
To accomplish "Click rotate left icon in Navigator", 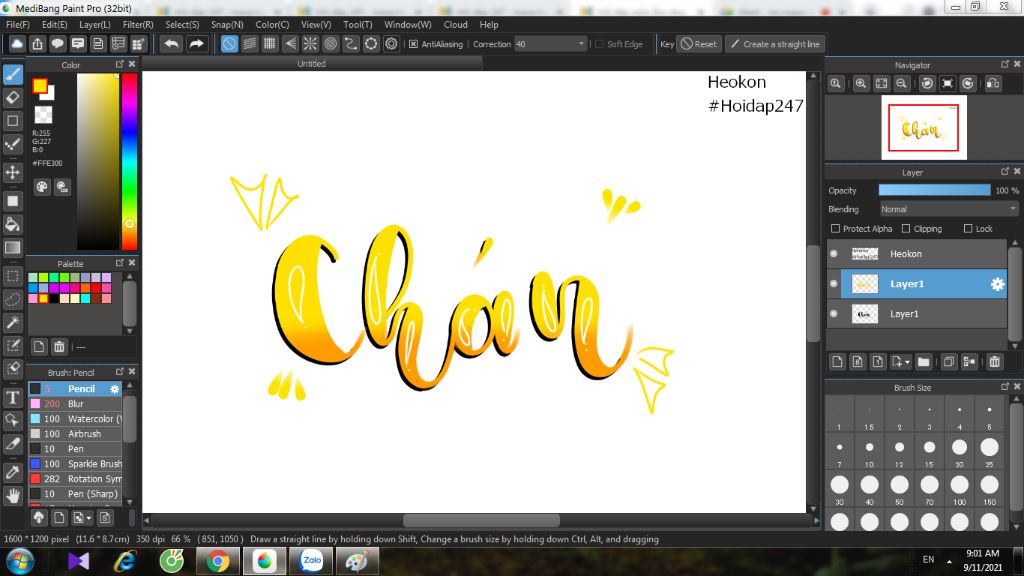I will tap(927, 84).
